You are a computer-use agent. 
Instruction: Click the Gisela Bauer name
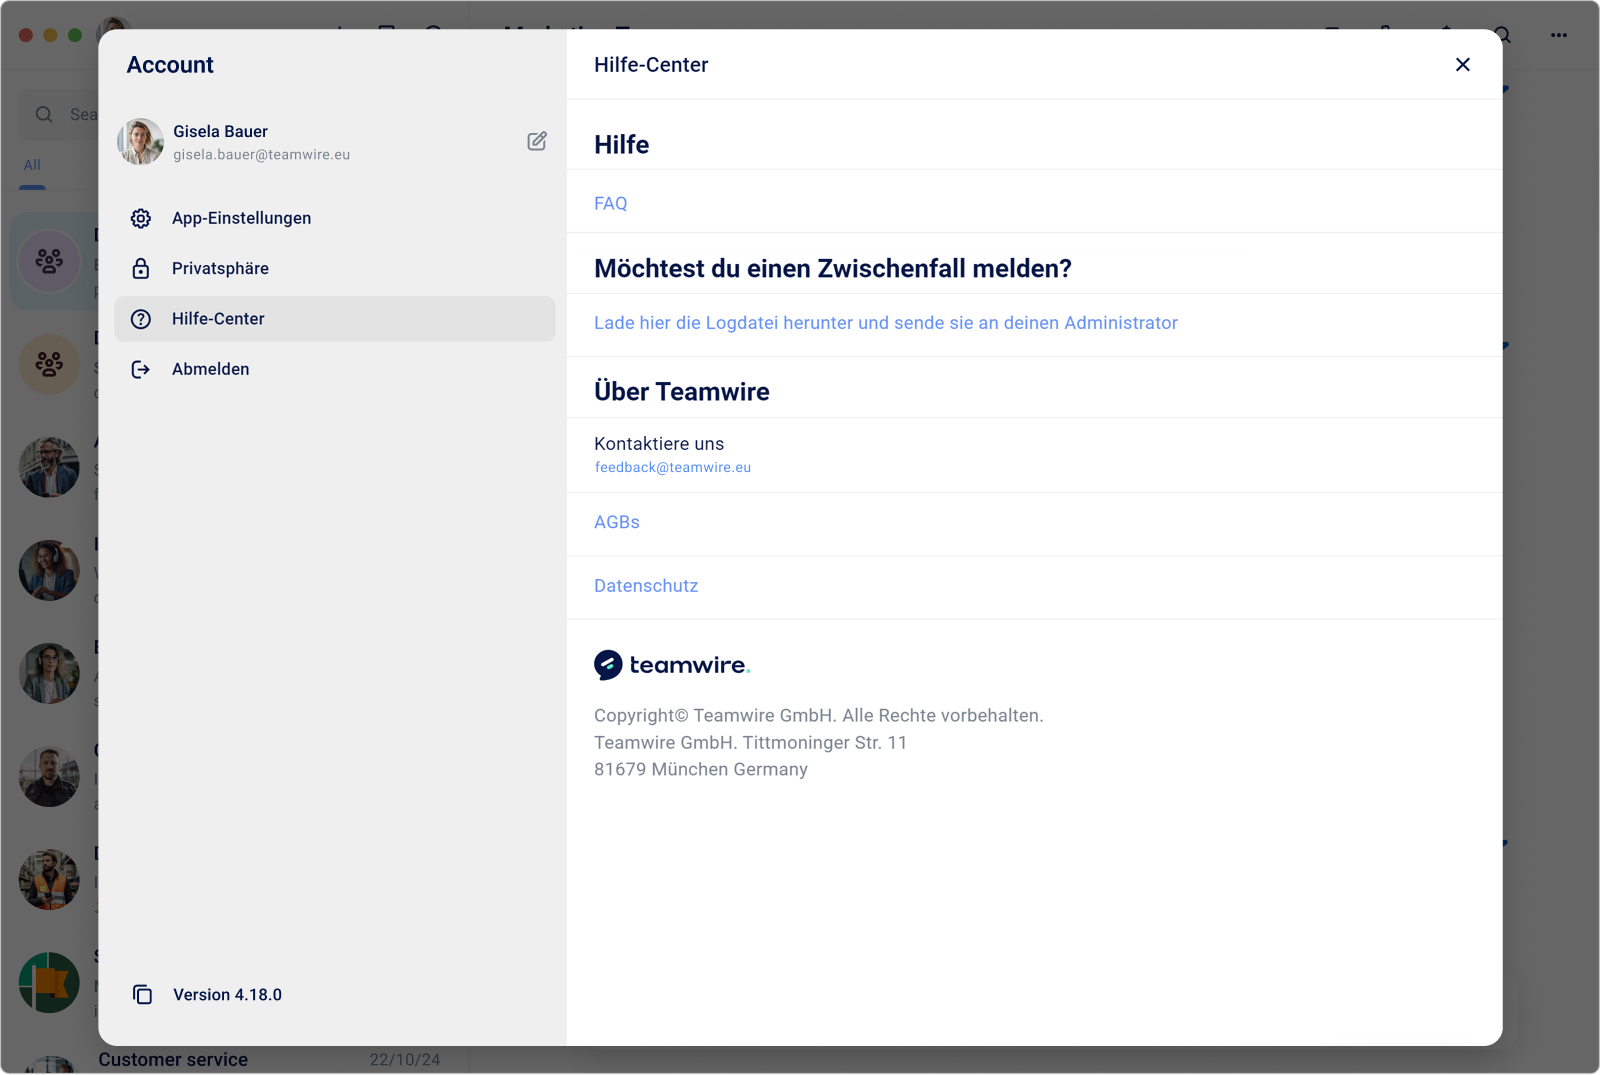(221, 131)
